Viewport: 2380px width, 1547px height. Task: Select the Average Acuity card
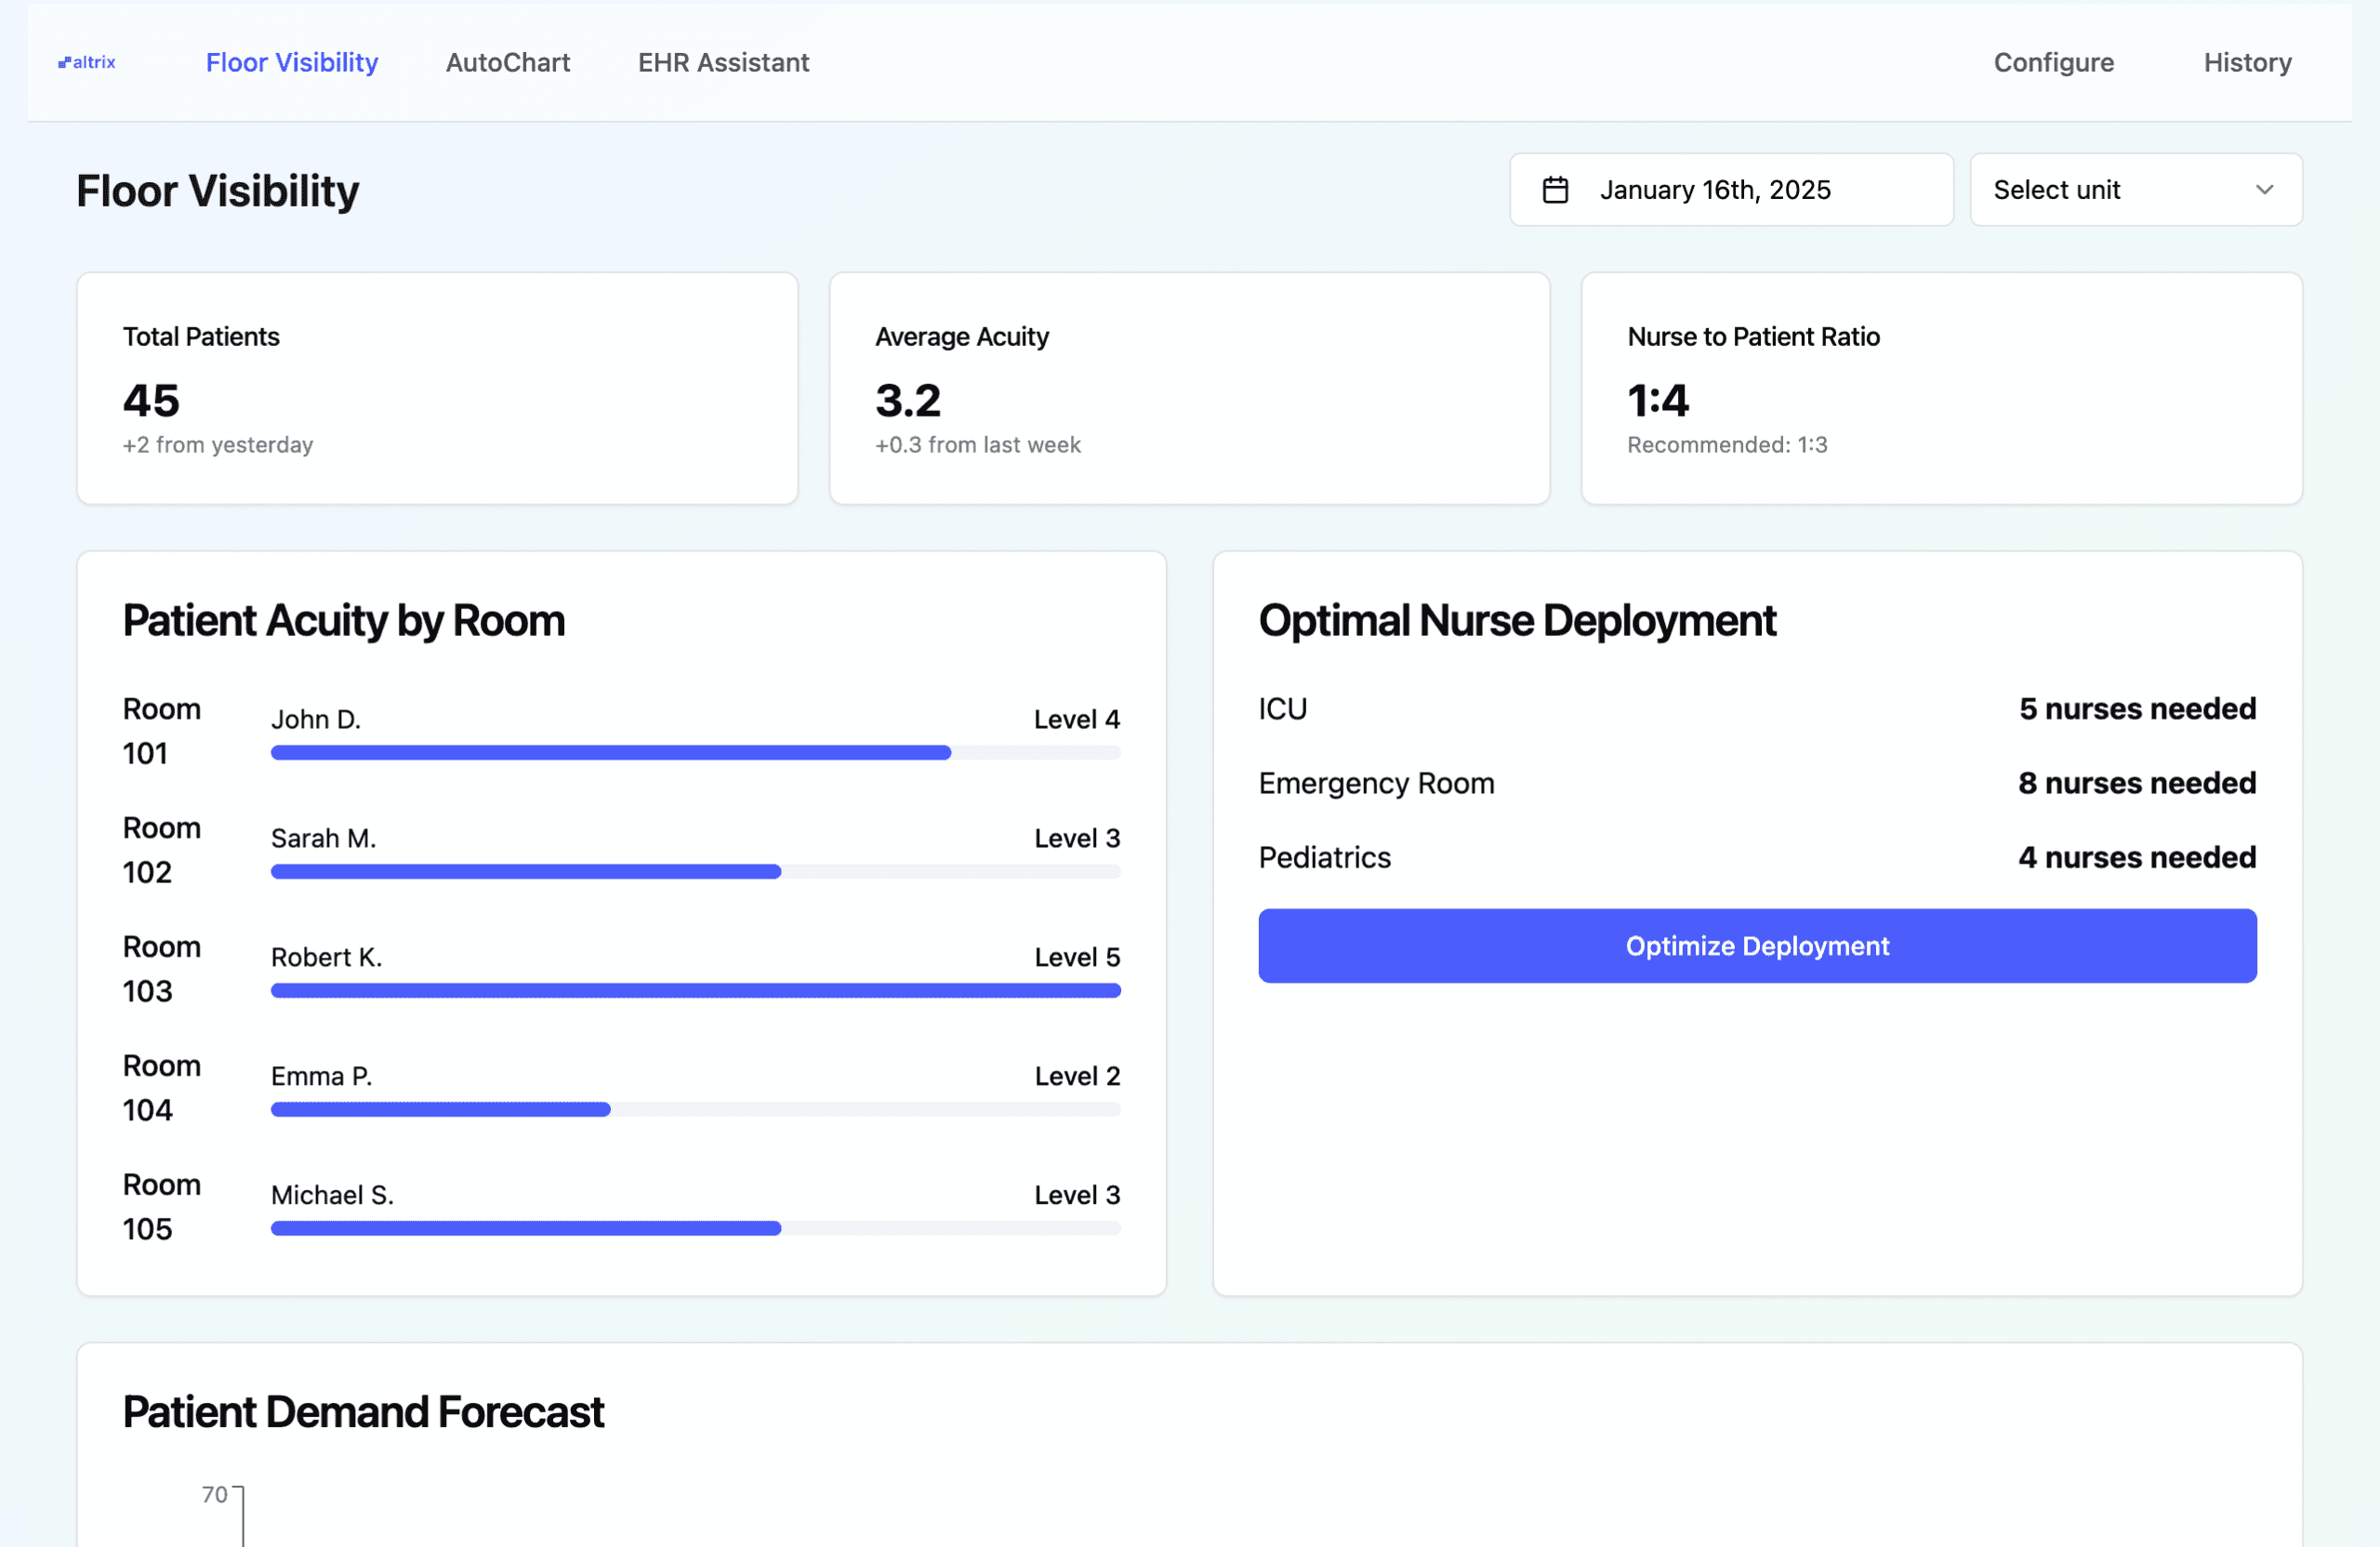point(1190,389)
